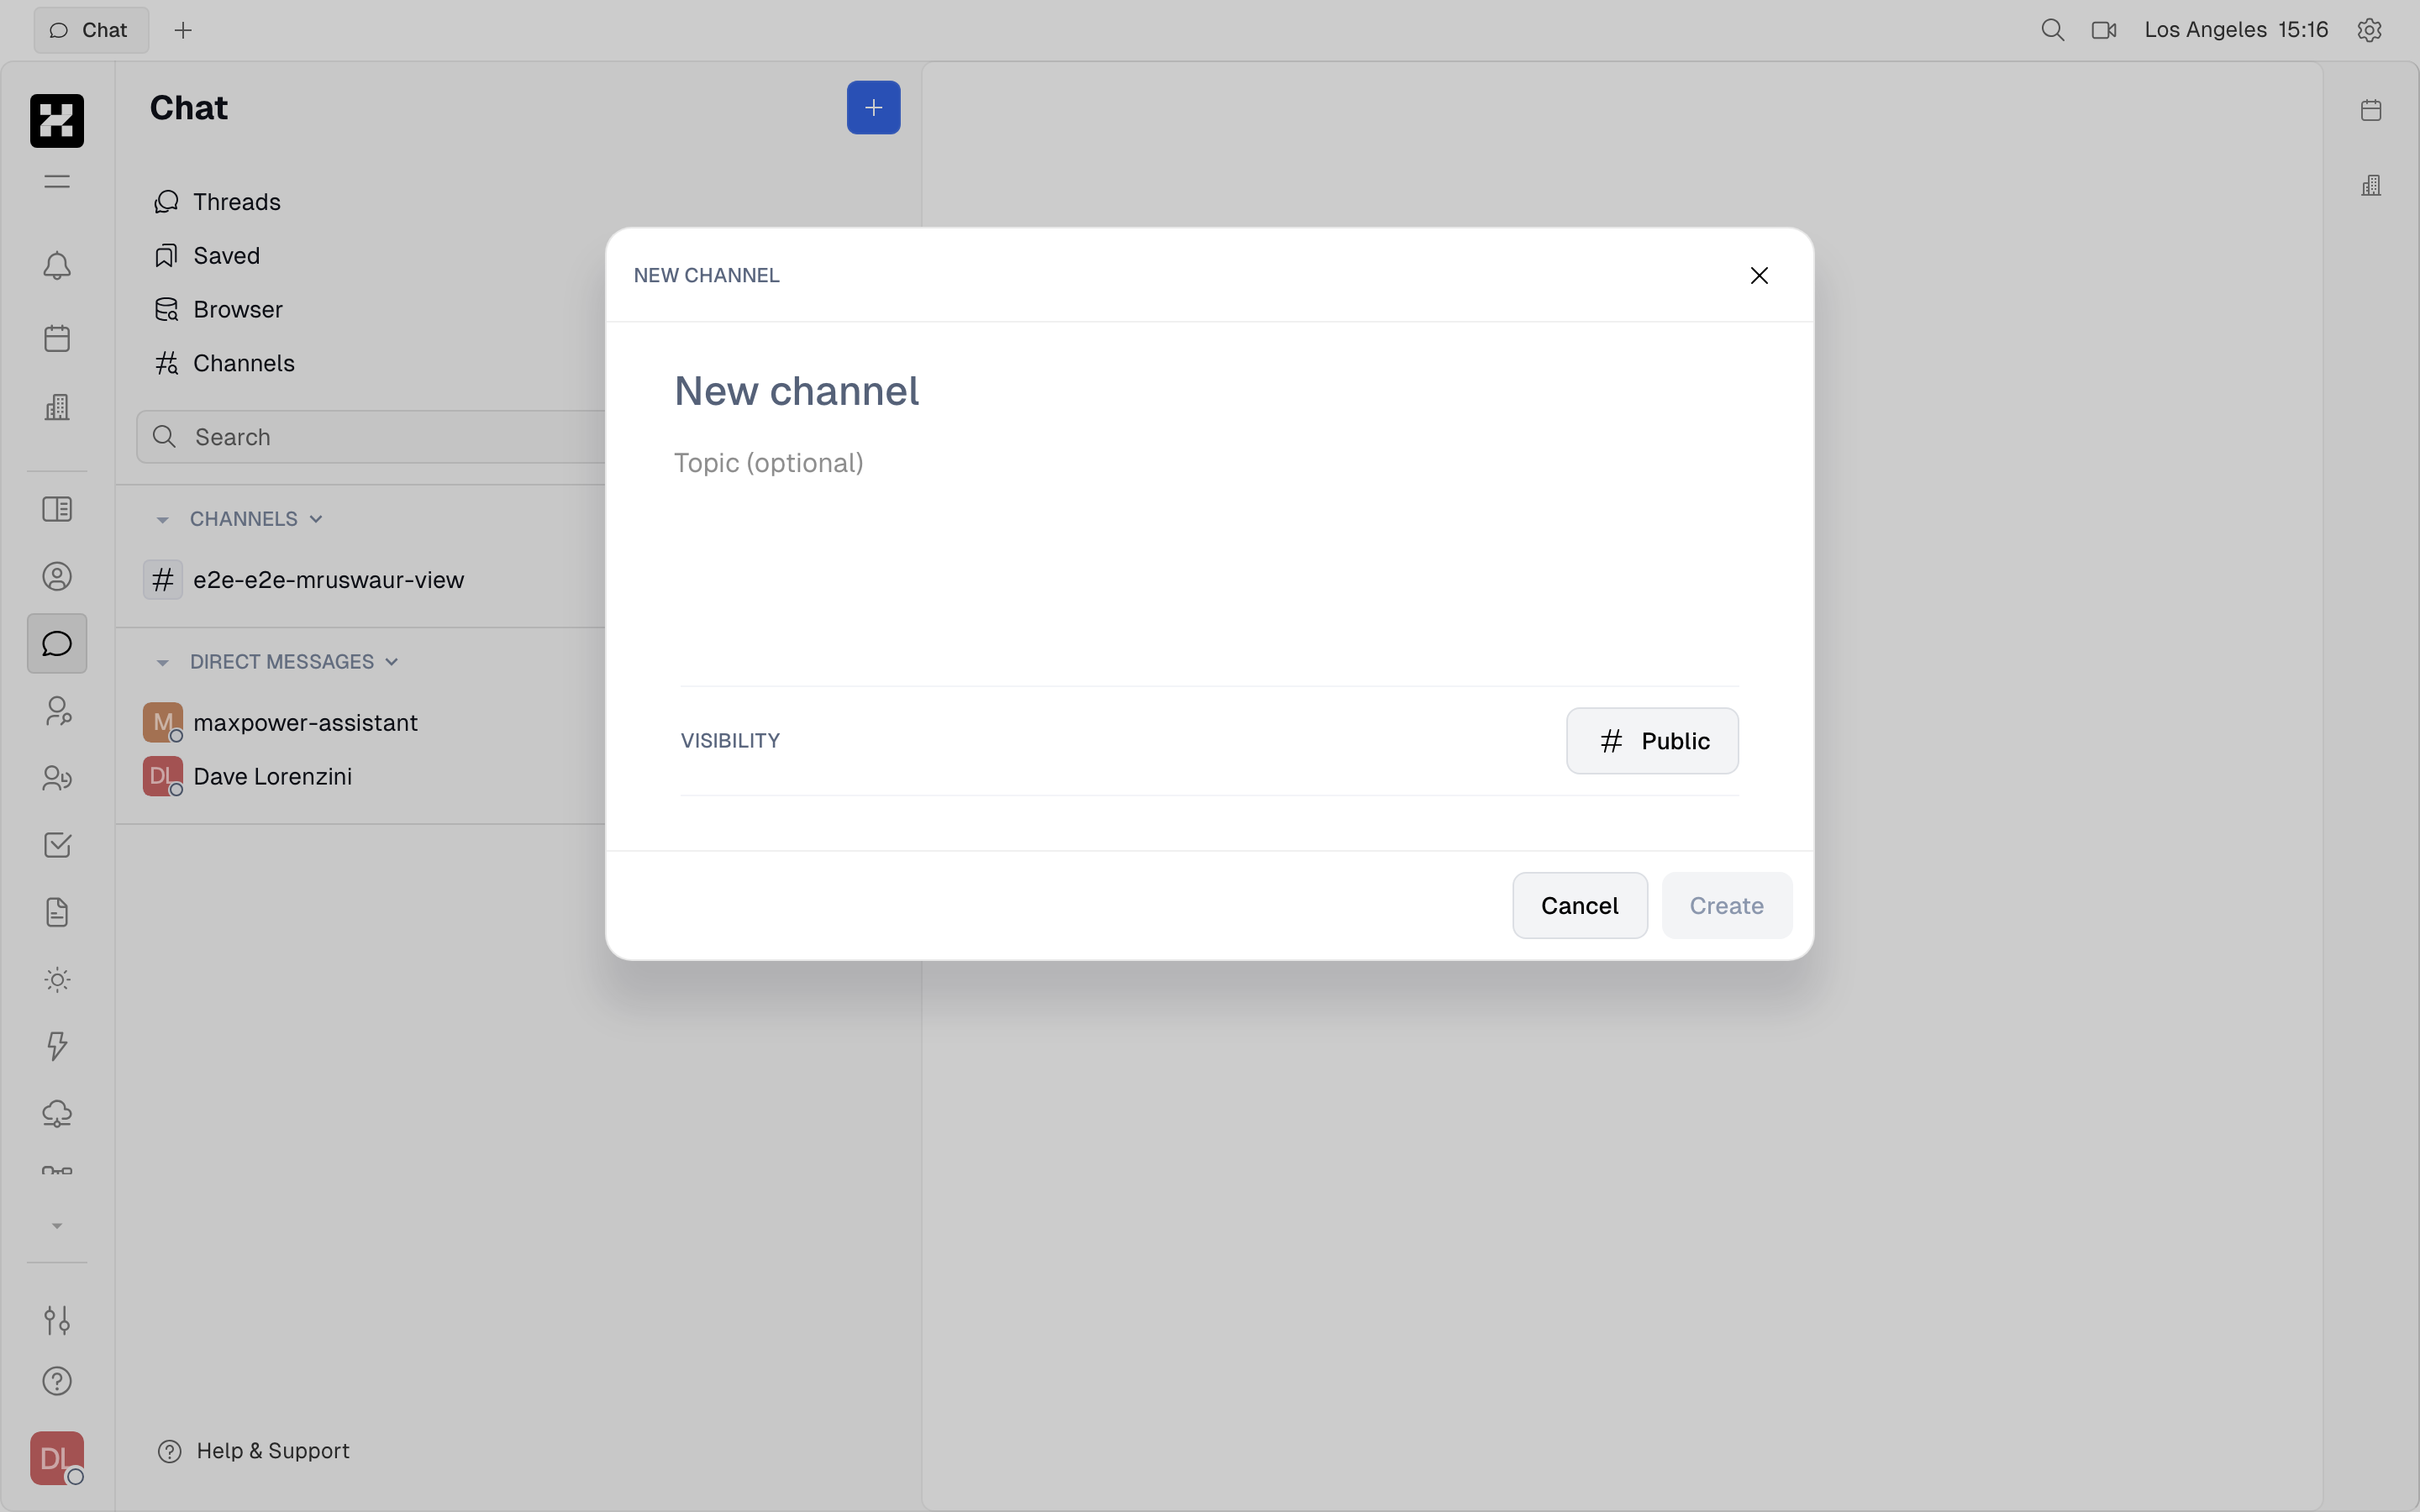
Task: Open the right panel building icon
Action: click(x=2371, y=185)
